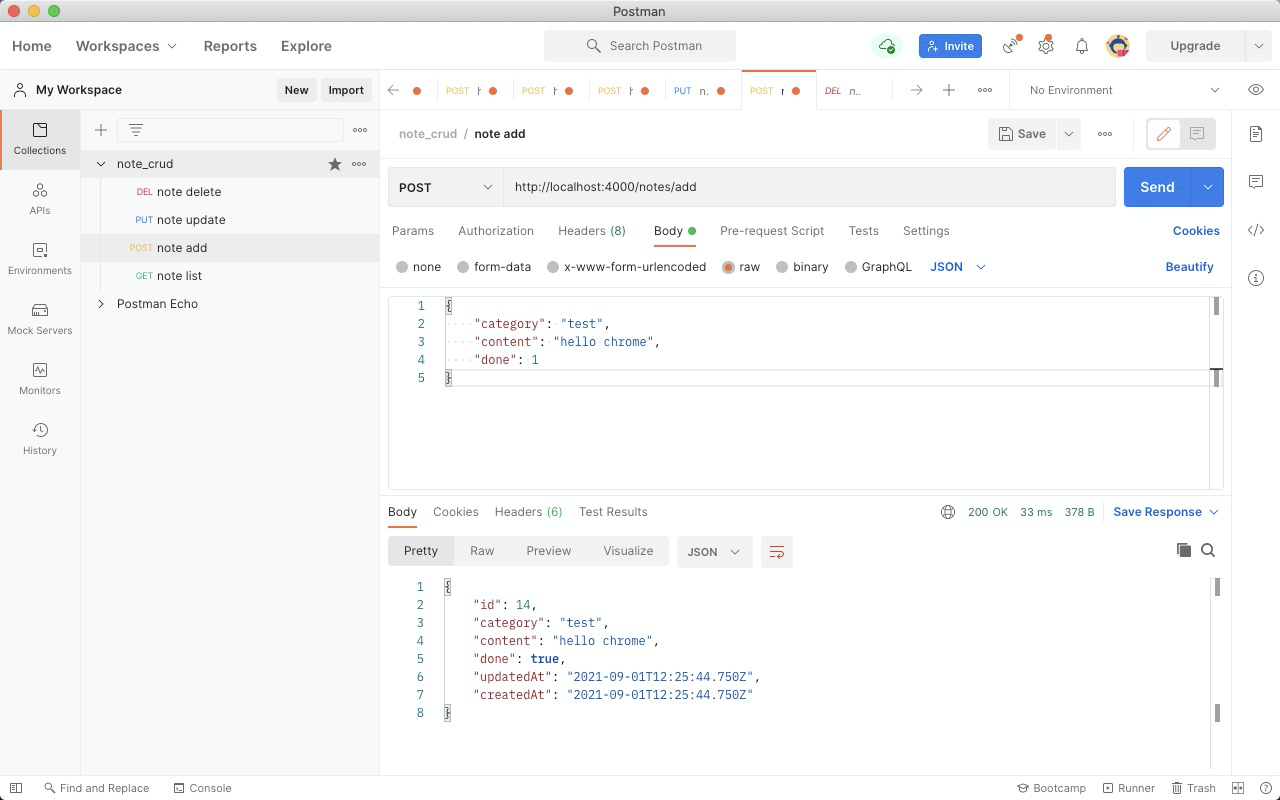Screen dimensions: 1280x800
Task: Click the blue Send button
Action: [x=1157, y=187]
